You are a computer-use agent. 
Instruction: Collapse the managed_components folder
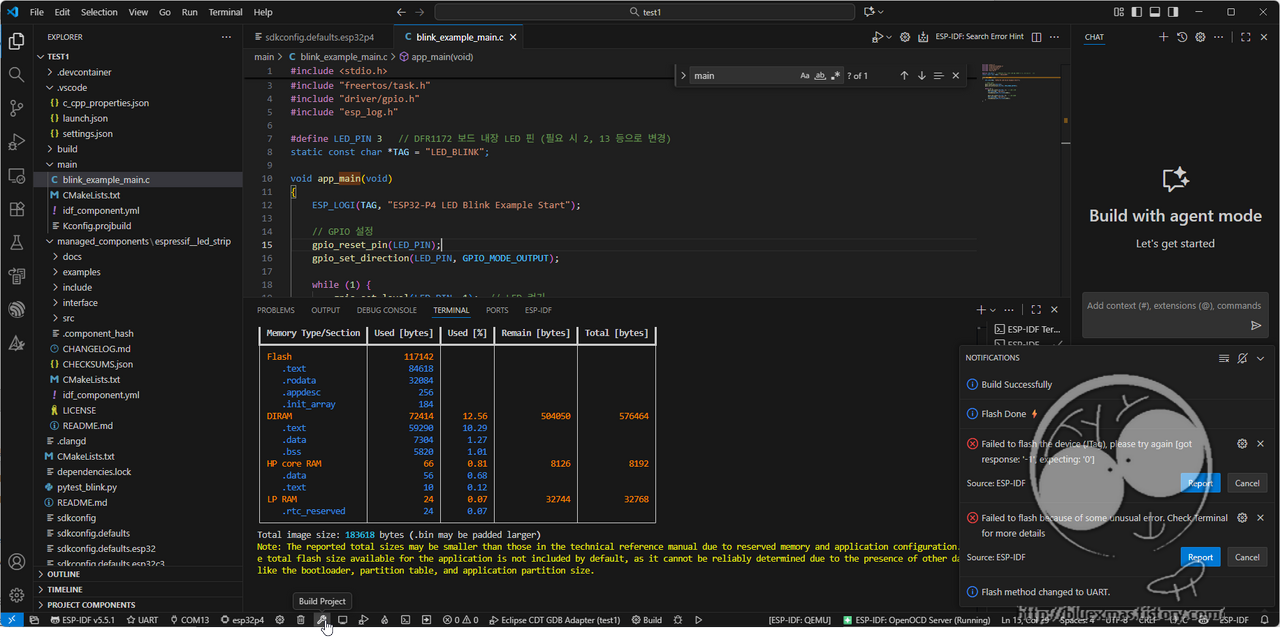coord(140,241)
